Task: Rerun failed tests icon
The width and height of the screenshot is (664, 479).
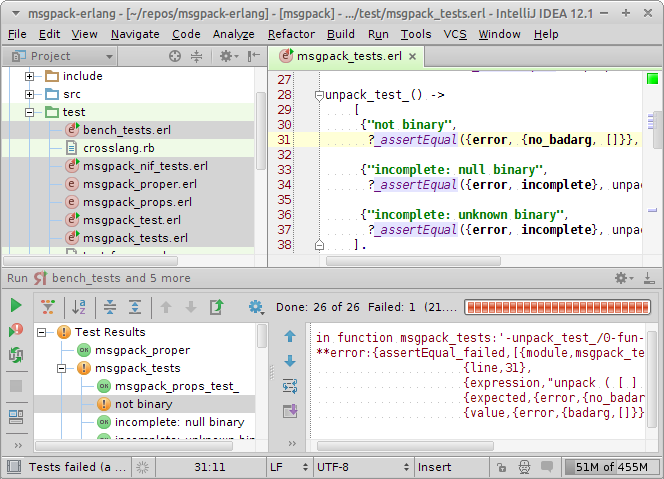Action: pyautogui.click(x=16, y=330)
